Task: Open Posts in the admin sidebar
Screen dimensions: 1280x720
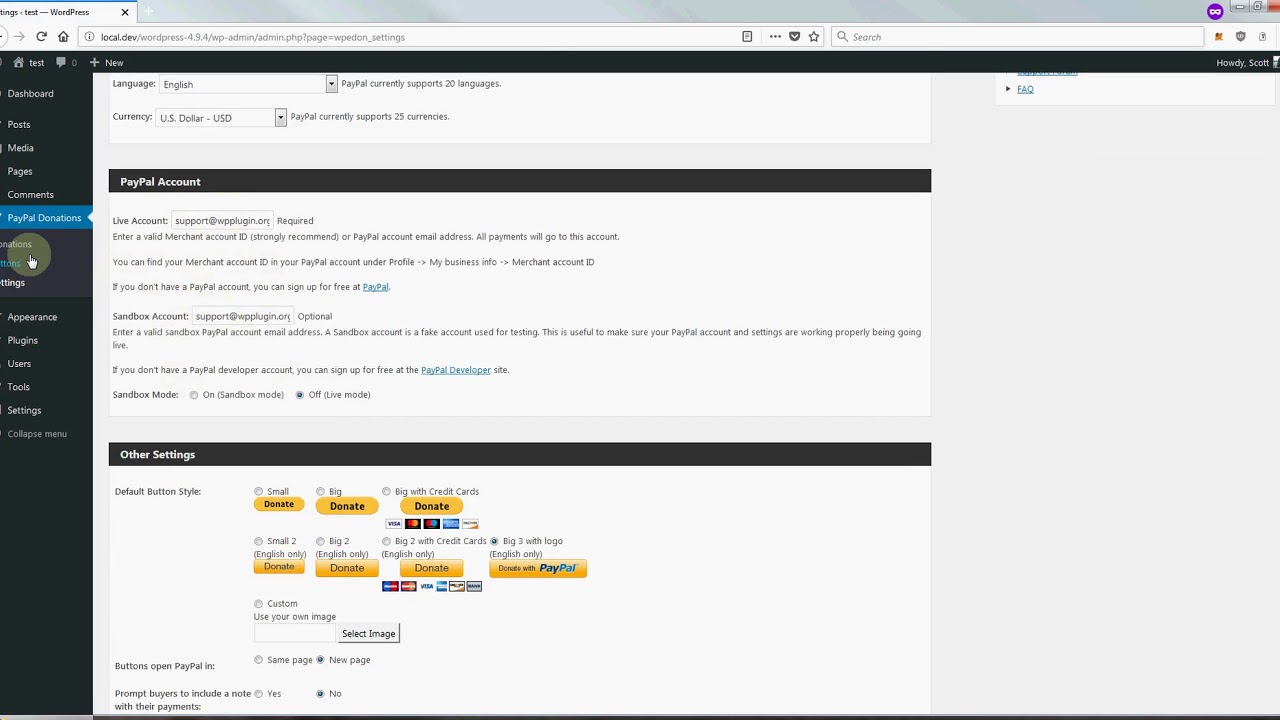Action: tap(19, 124)
